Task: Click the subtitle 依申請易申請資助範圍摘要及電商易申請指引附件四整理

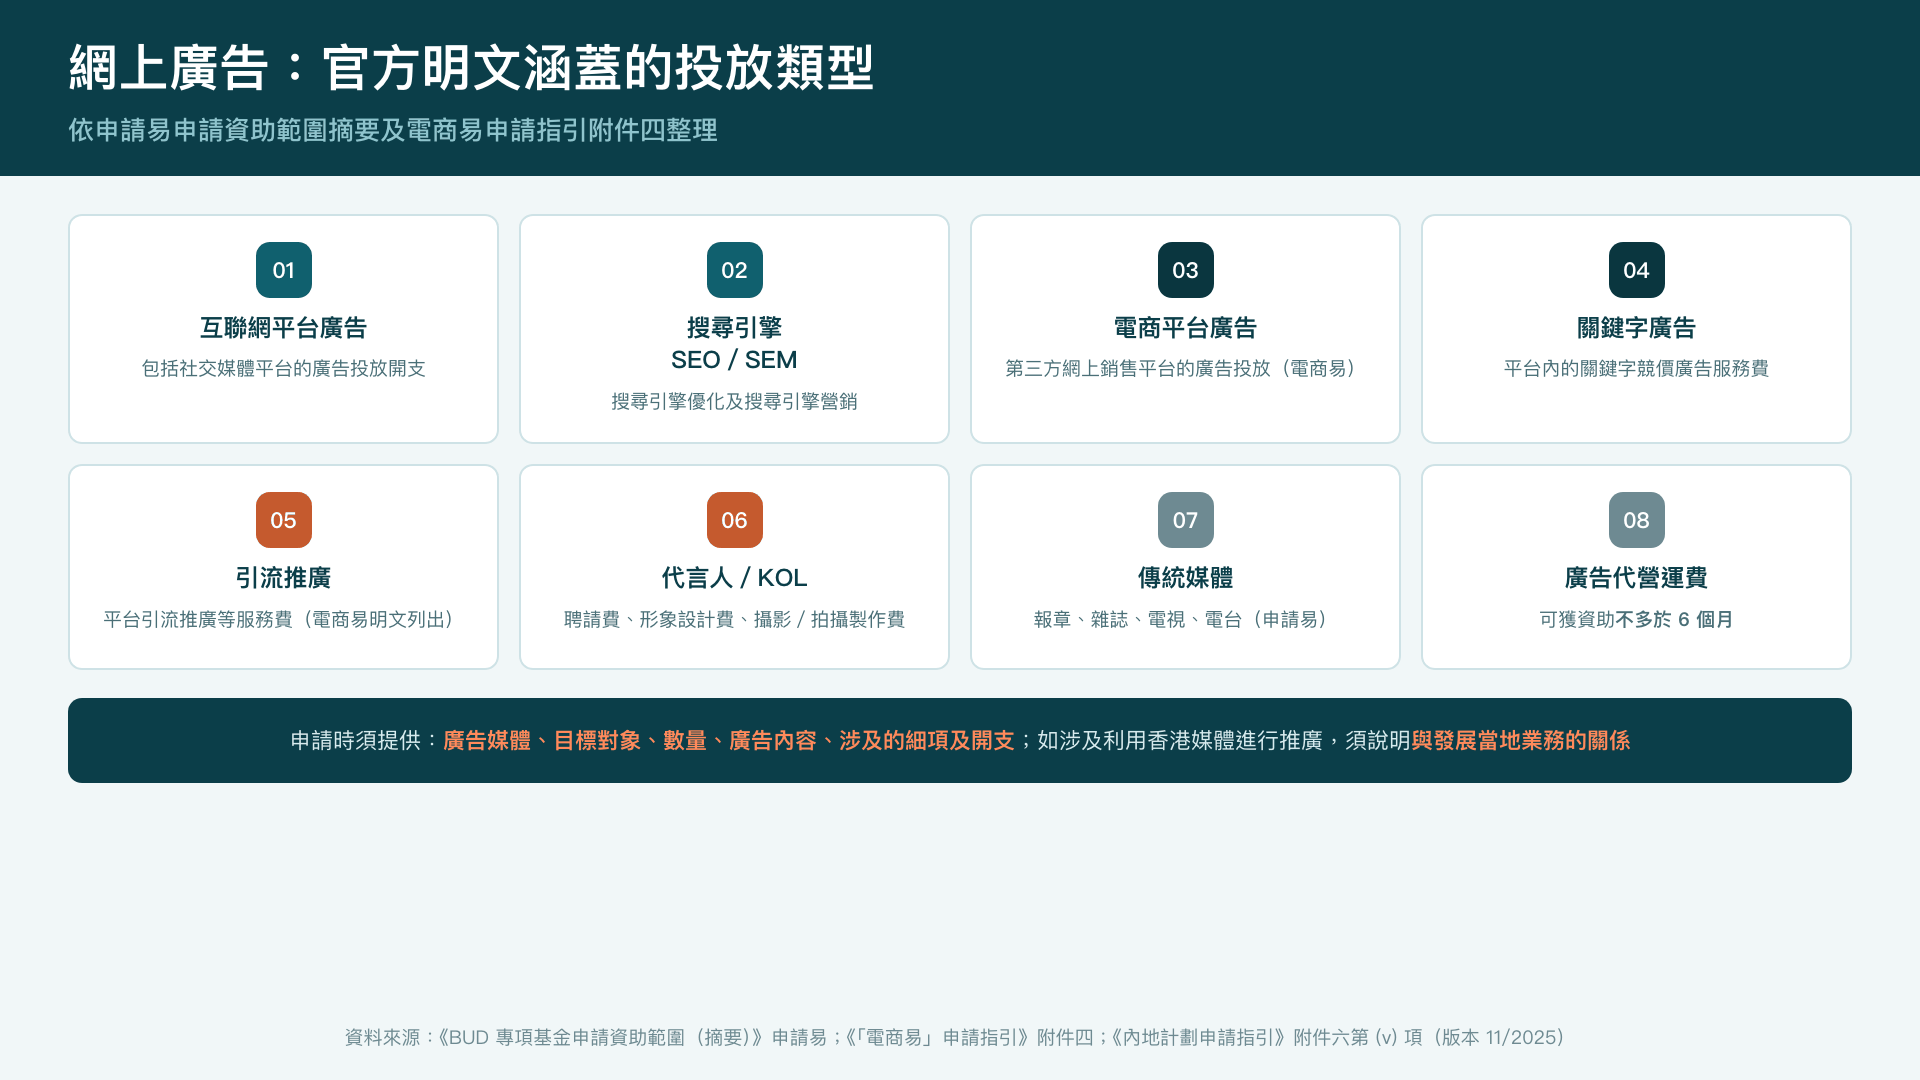Action: [x=393, y=130]
